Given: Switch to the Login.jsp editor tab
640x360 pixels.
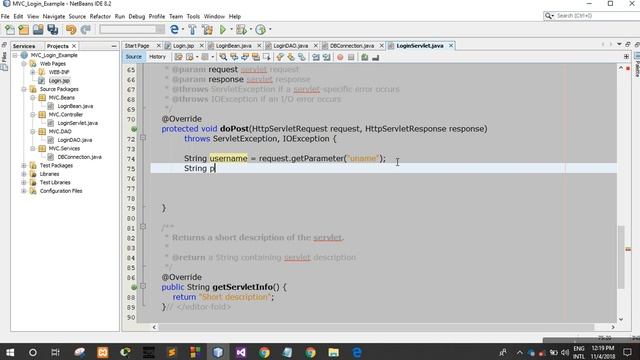Looking at the screenshot, I should 183,46.
